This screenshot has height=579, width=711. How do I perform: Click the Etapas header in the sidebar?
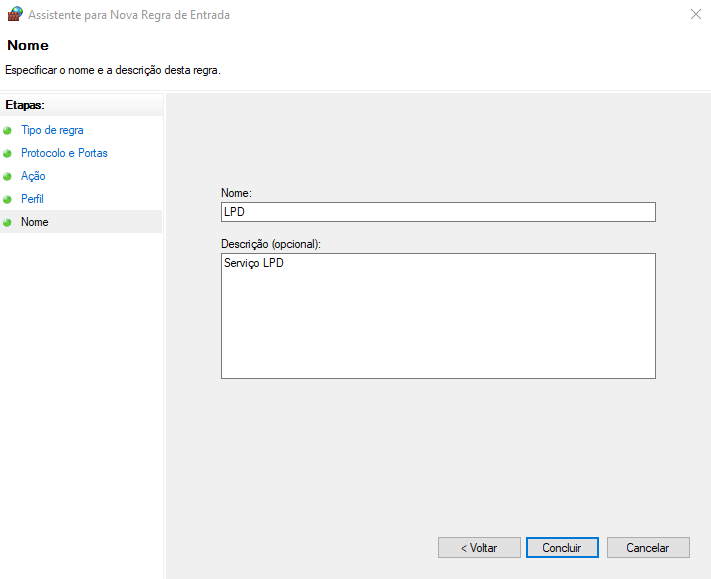tap(25, 104)
